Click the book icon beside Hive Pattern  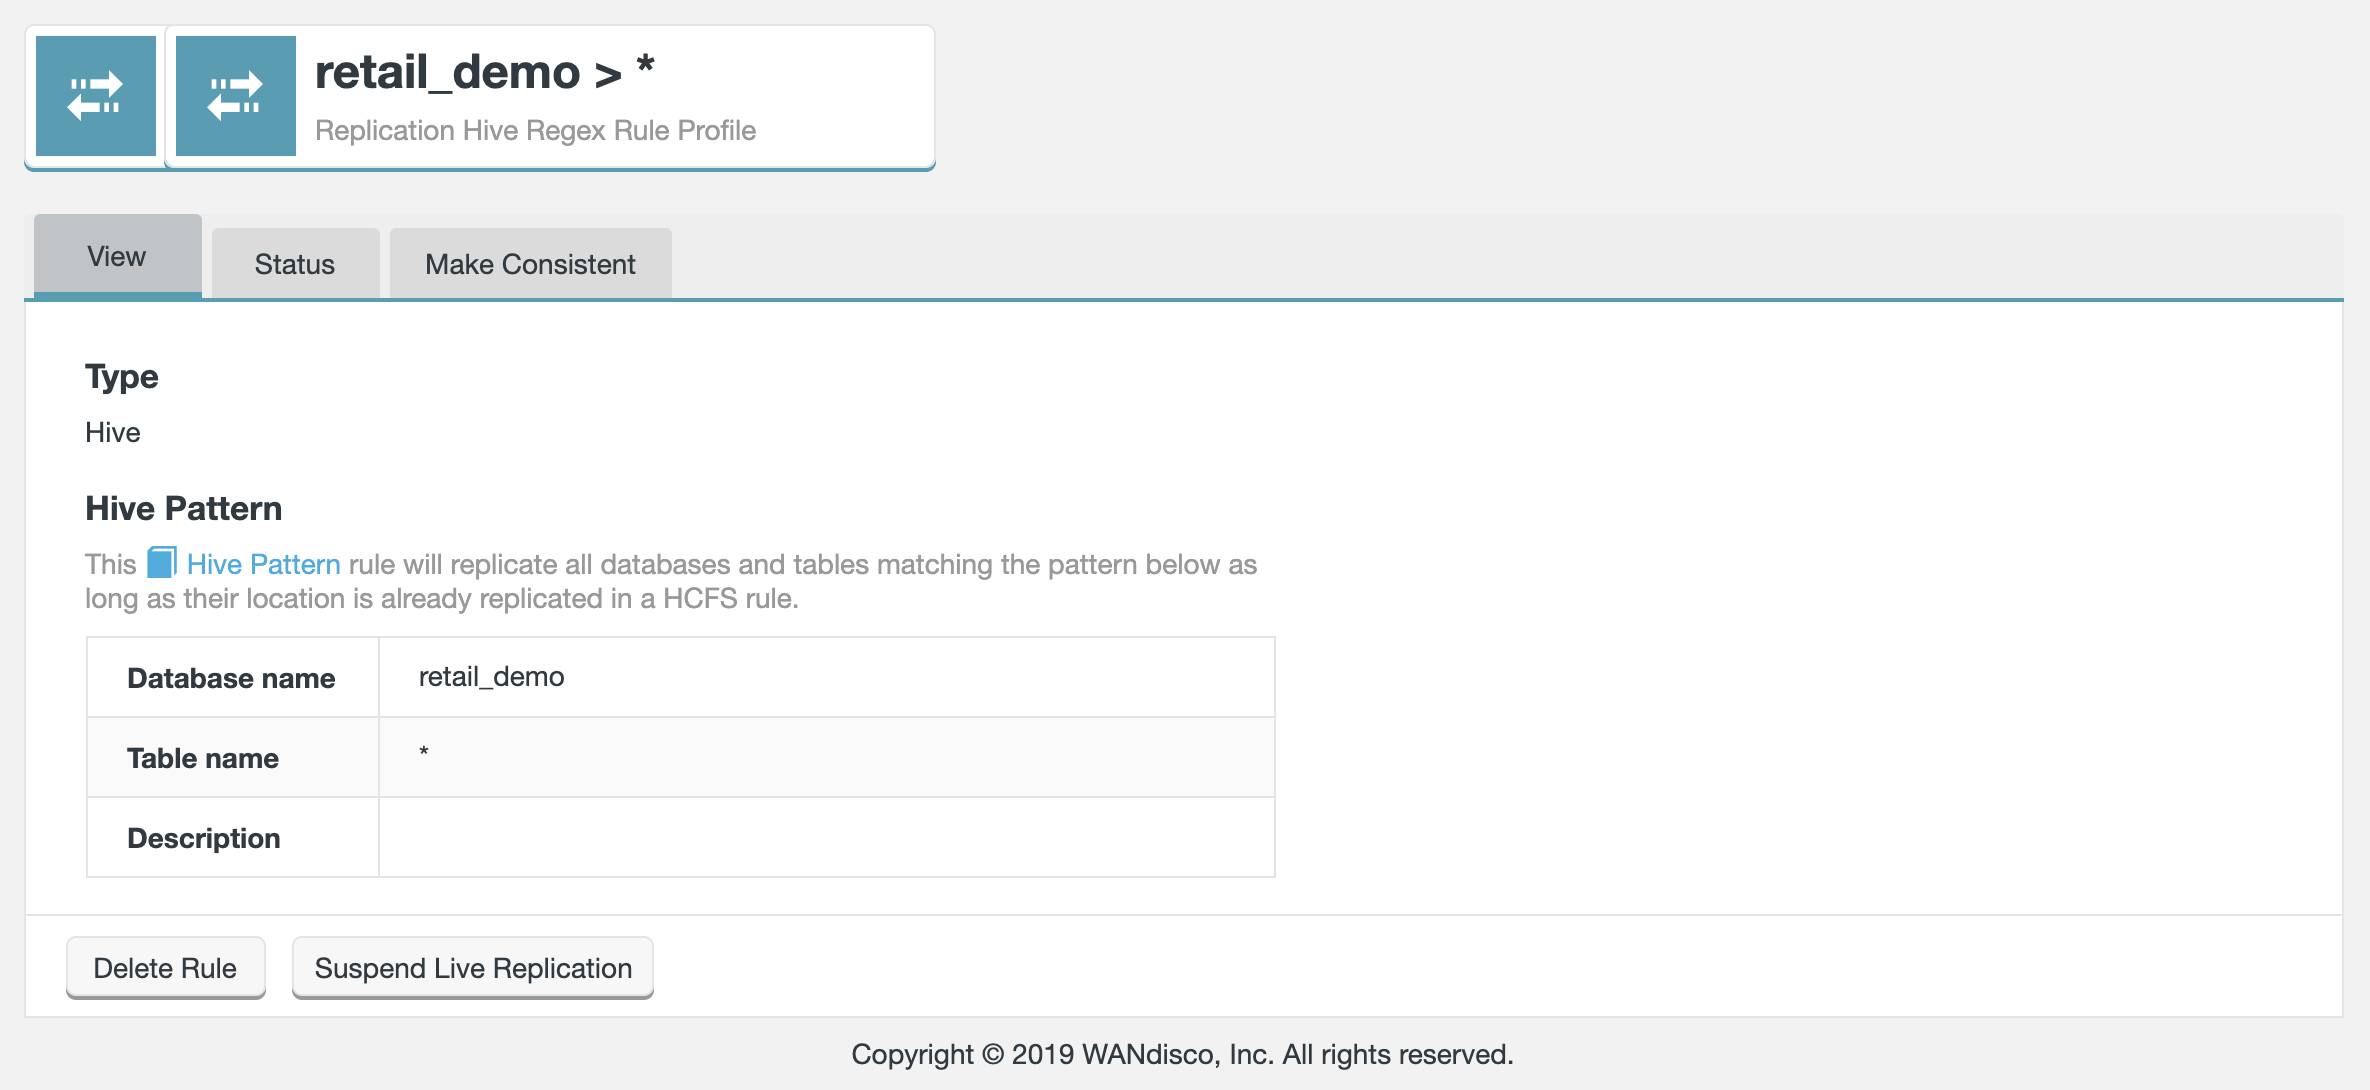pyautogui.click(x=161, y=563)
